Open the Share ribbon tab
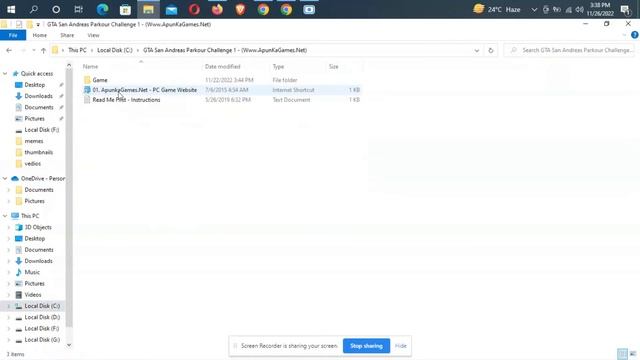The width and height of the screenshot is (640, 360). point(67,36)
